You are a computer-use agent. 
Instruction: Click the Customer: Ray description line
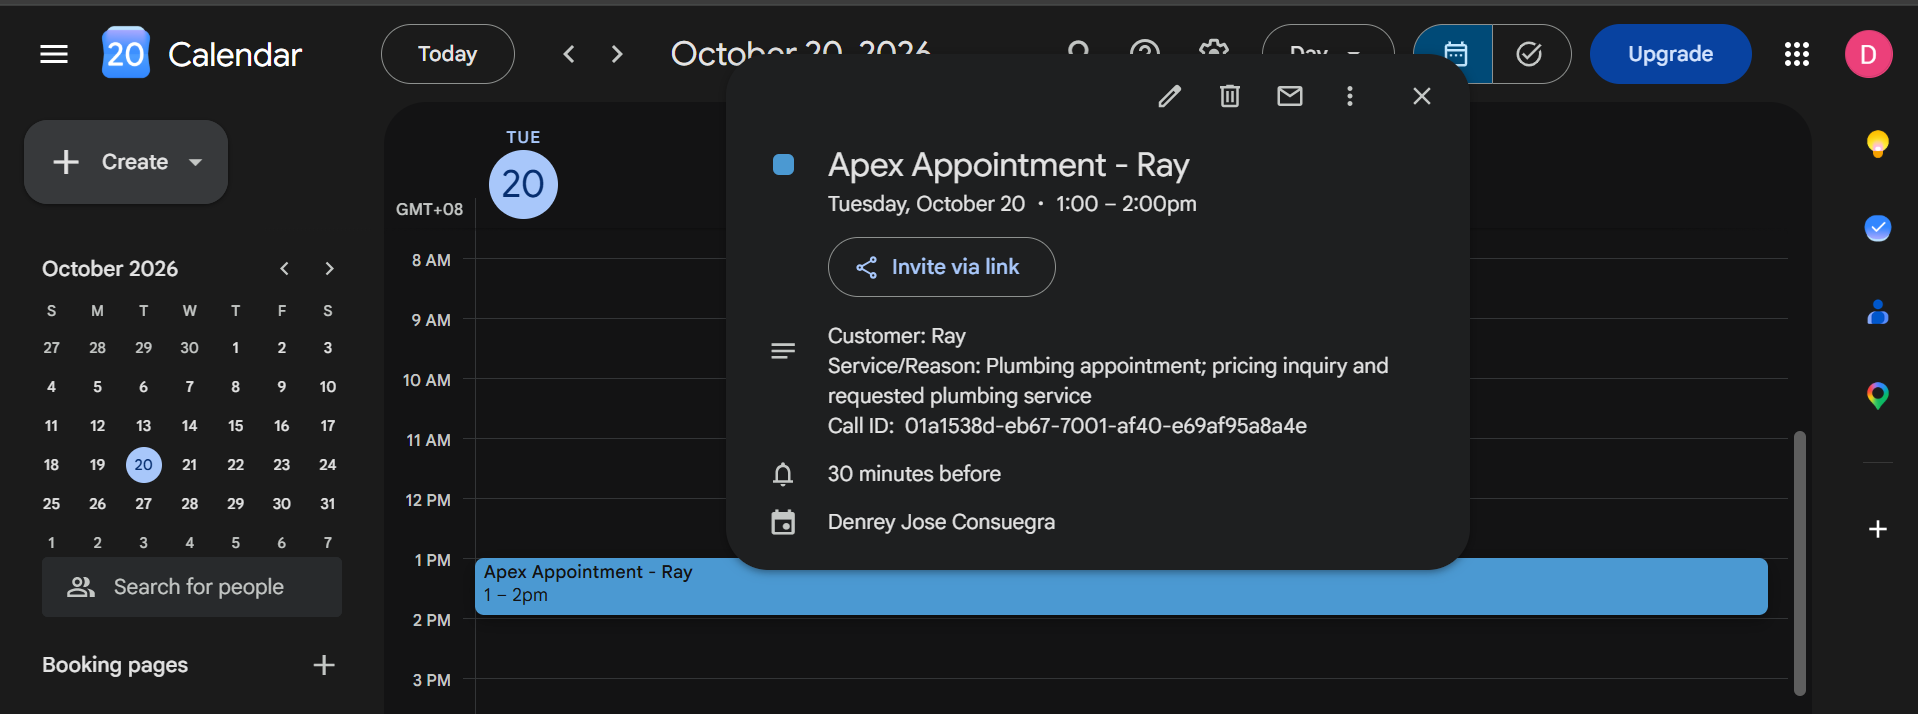pyautogui.click(x=897, y=336)
